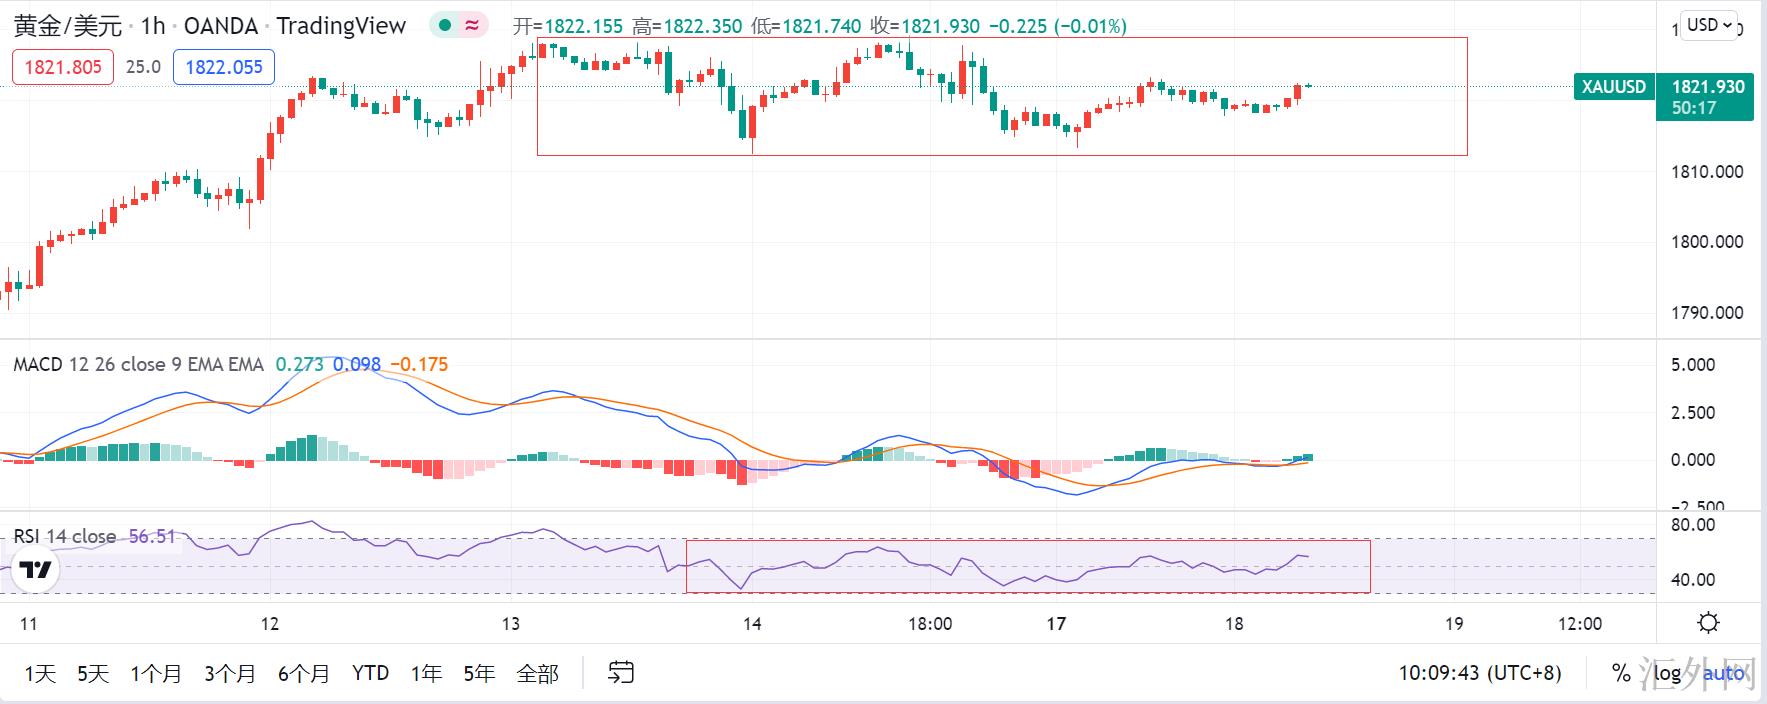Viewport: 1767px width, 704px height.
Task: Click the 黄金/美元 symbol title
Action: 68,26
